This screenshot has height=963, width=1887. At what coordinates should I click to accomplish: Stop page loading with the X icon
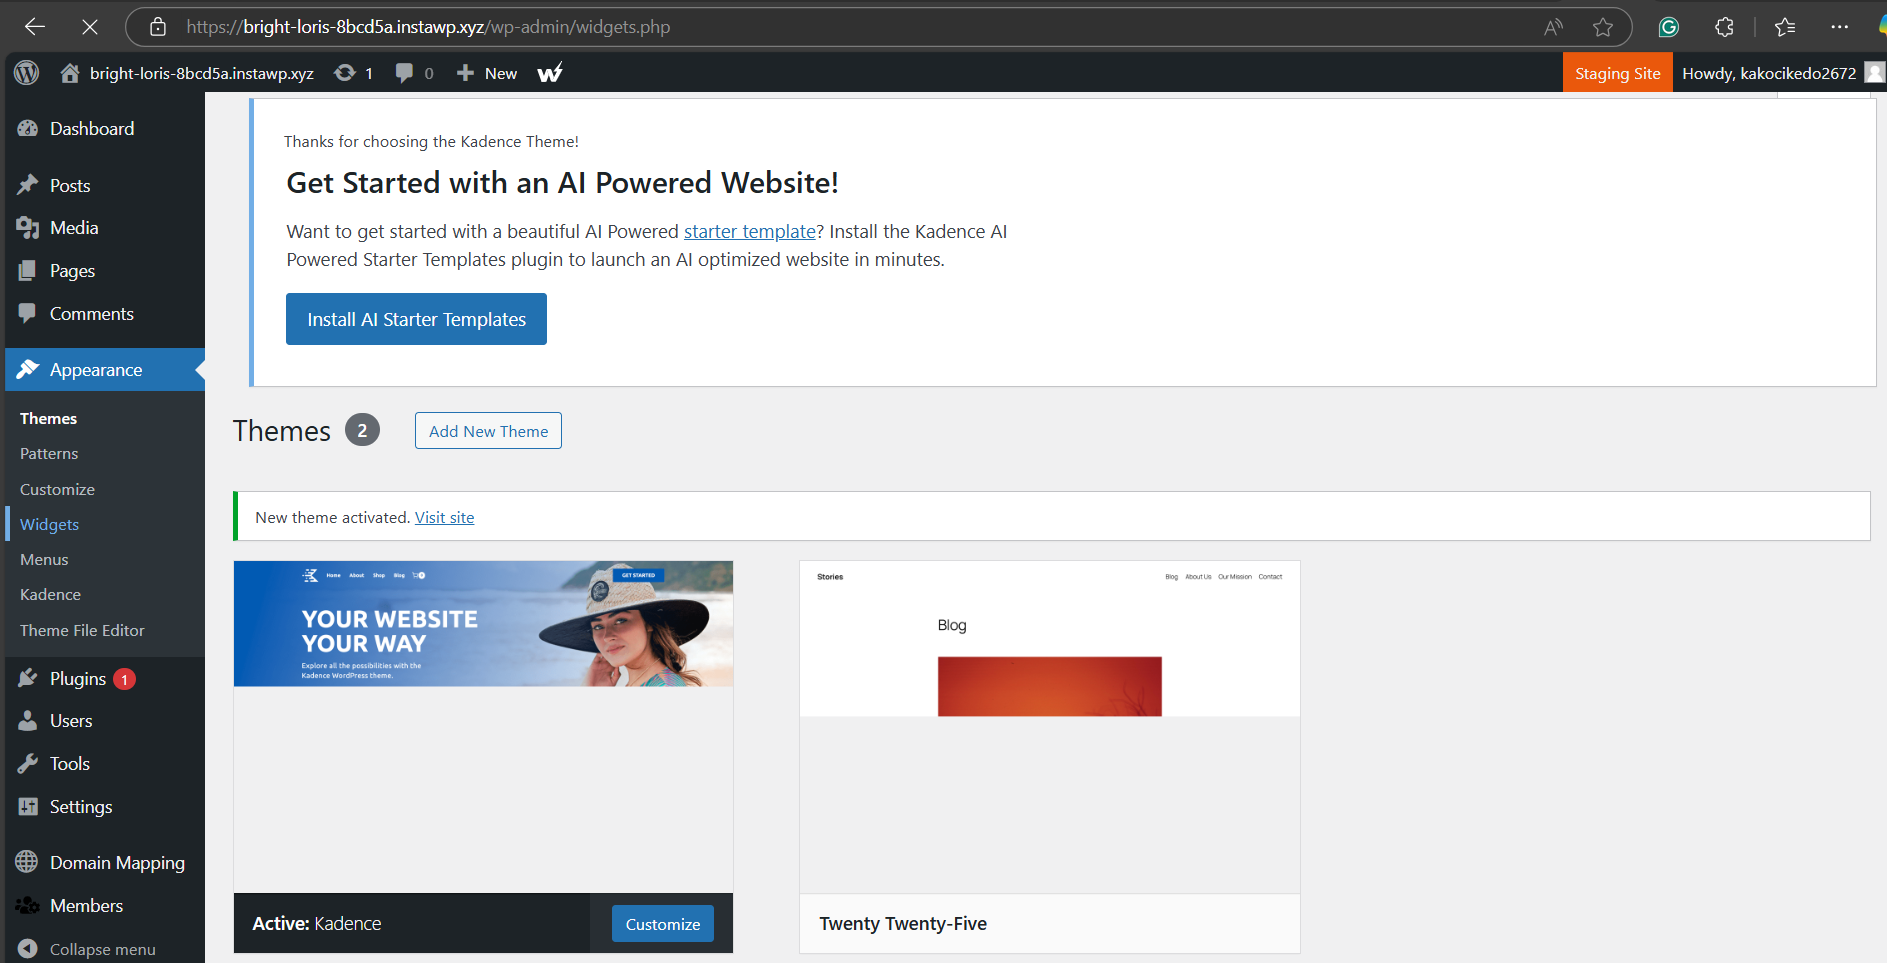pos(90,27)
